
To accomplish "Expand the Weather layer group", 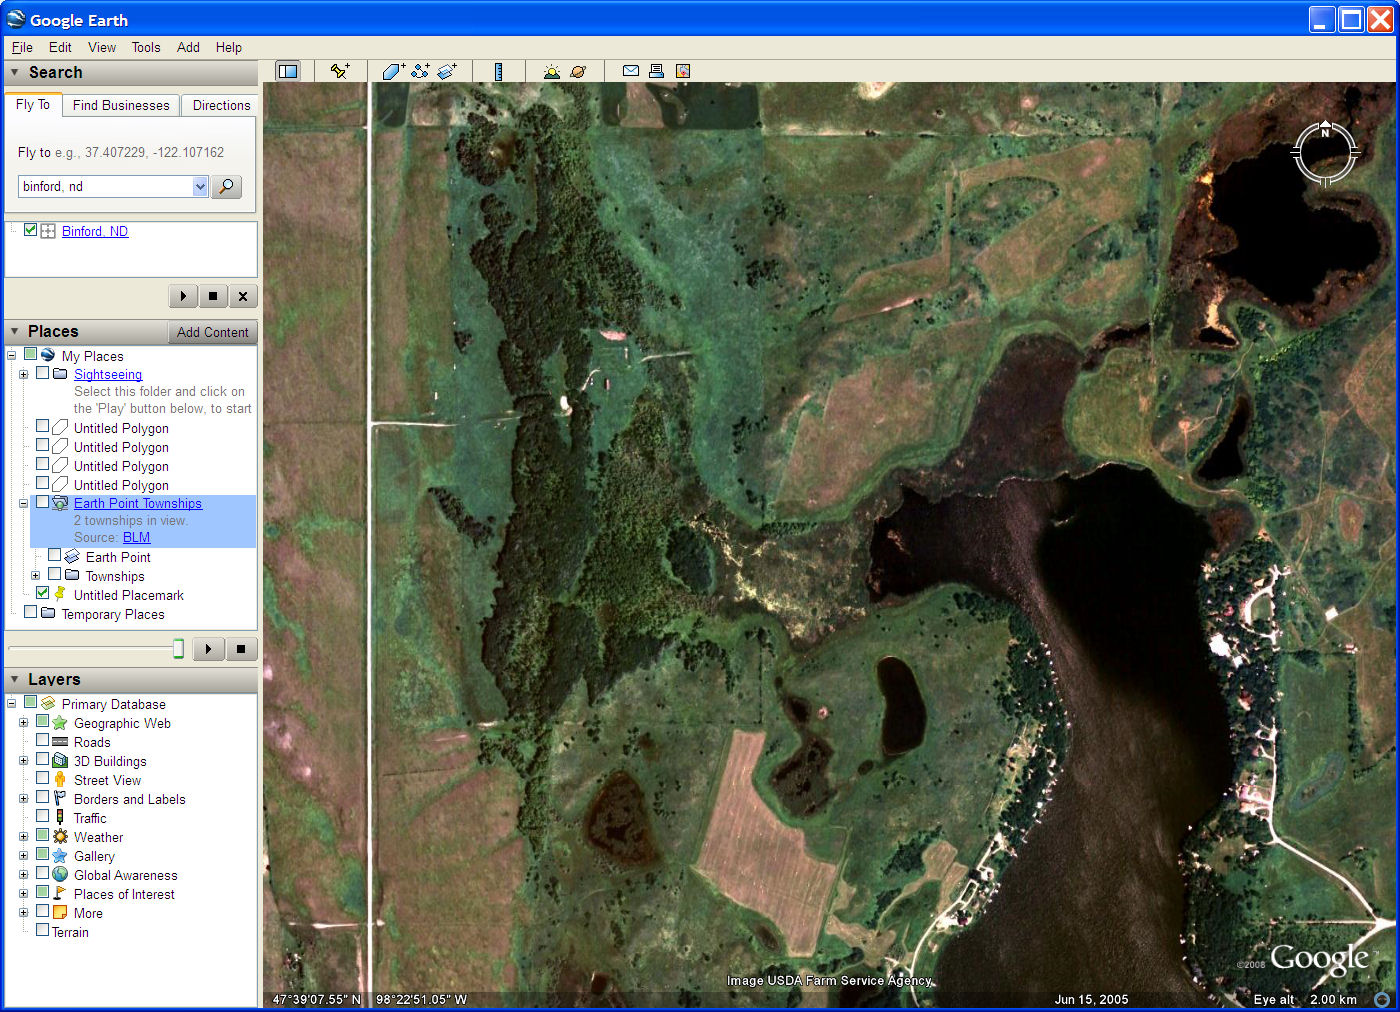I will click(x=23, y=837).
